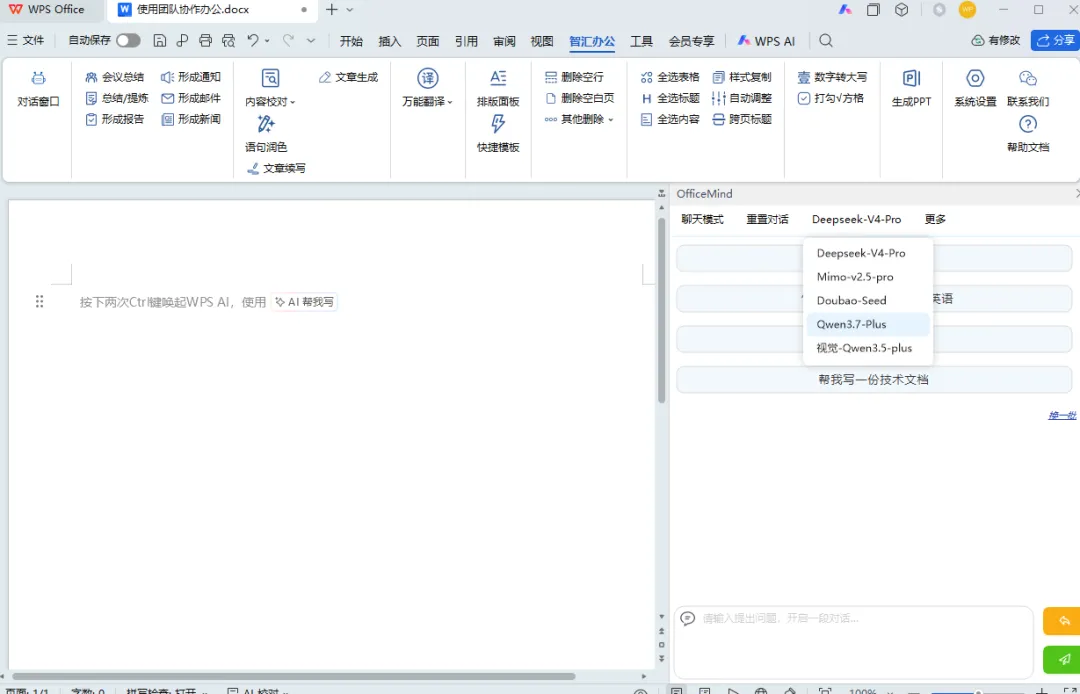Click the document vertical scrollbar
Image resolution: width=1080 pixels, height=694 pixels.
[661, 311]
